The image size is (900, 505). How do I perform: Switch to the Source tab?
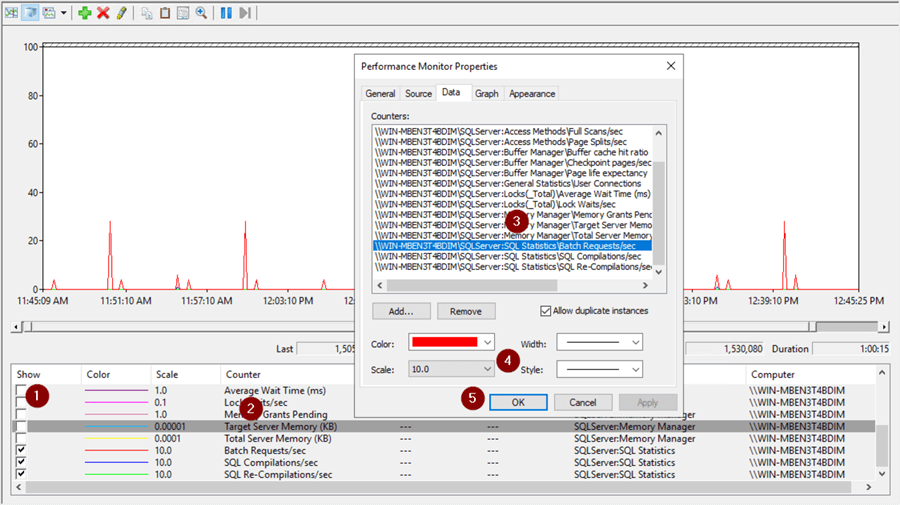418,94
